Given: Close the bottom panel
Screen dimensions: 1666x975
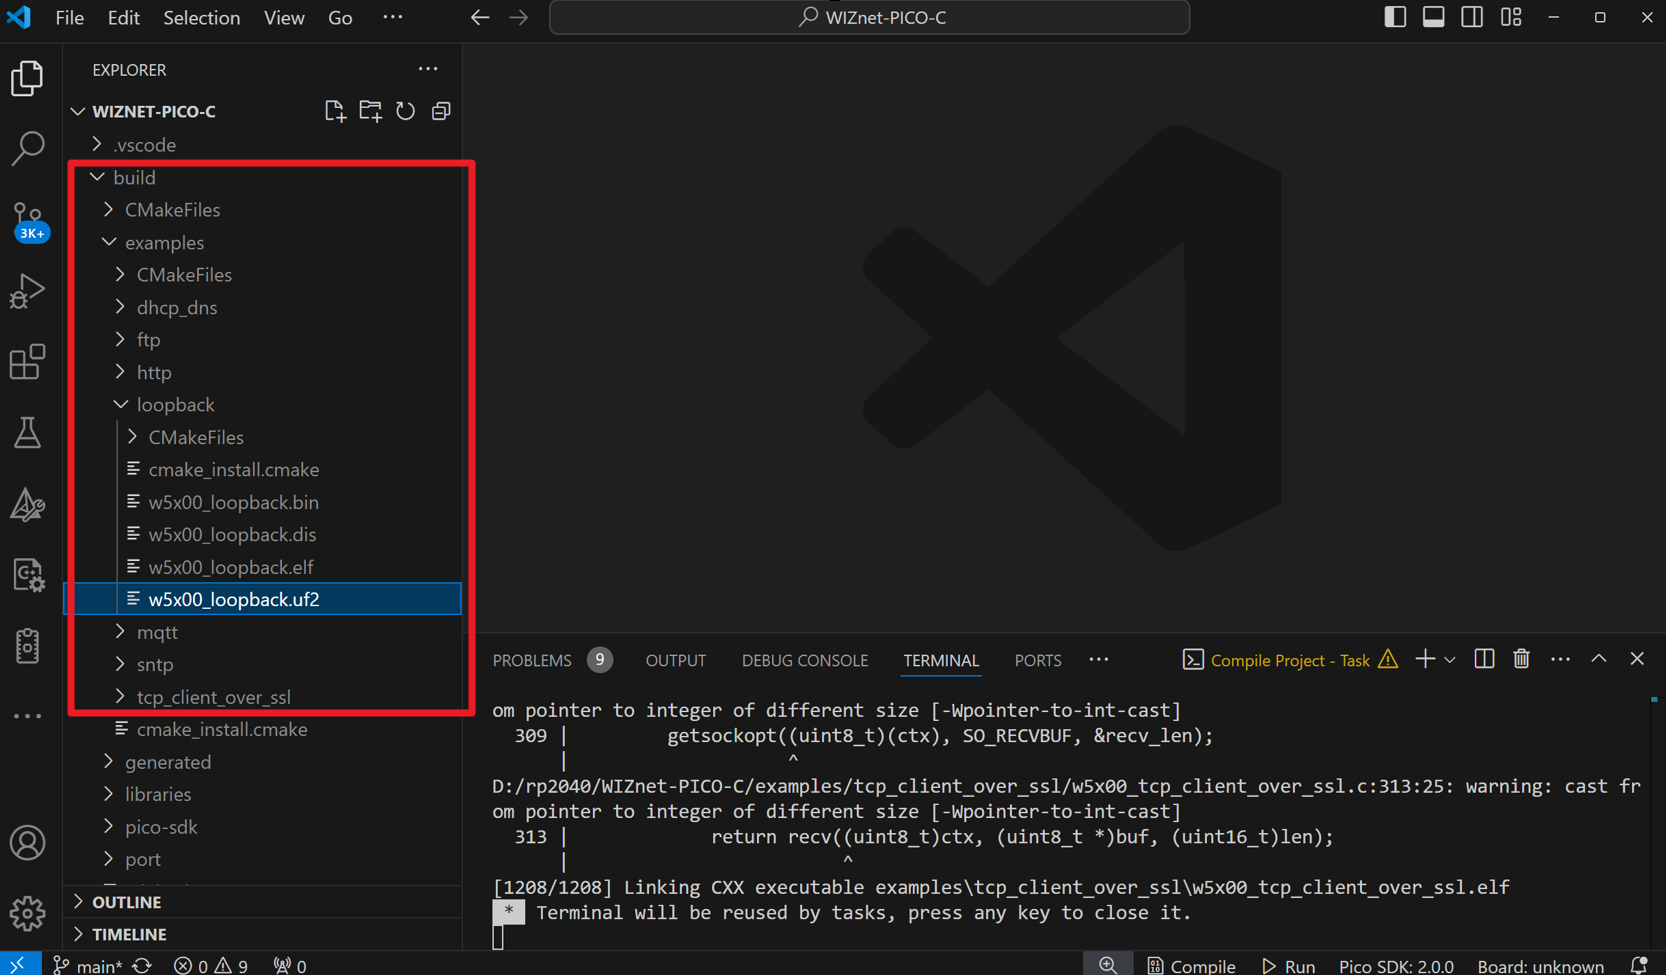Looking at the screenshot, I should tap(1637, 659).
